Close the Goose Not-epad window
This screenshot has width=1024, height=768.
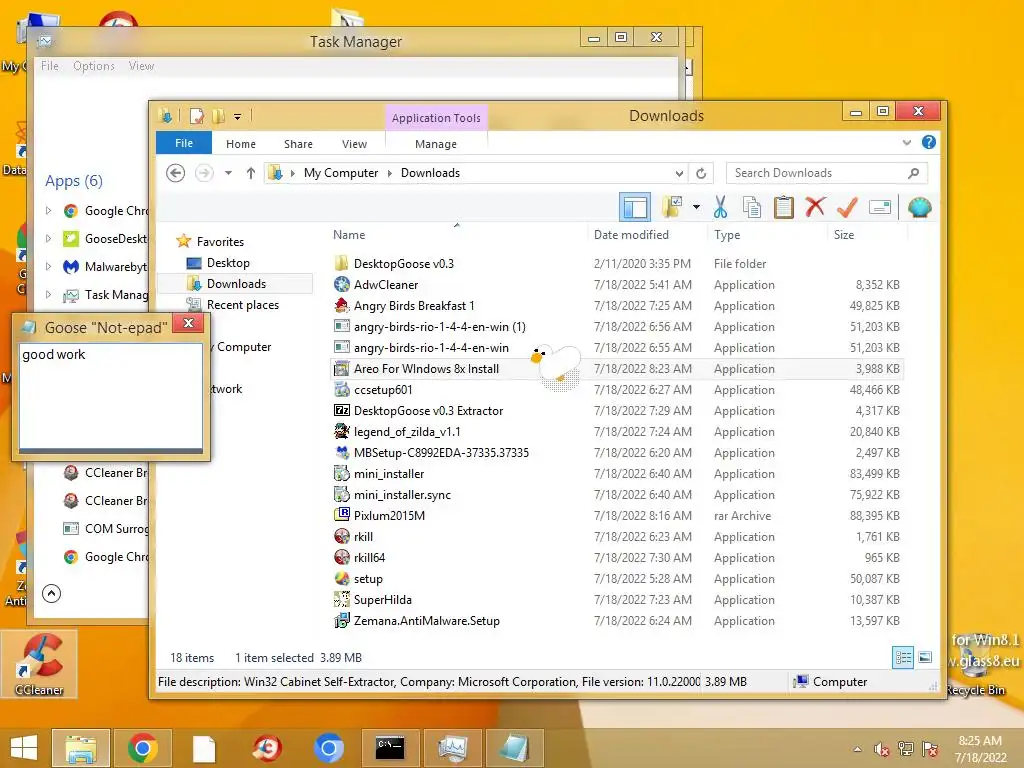pos(188,323)
